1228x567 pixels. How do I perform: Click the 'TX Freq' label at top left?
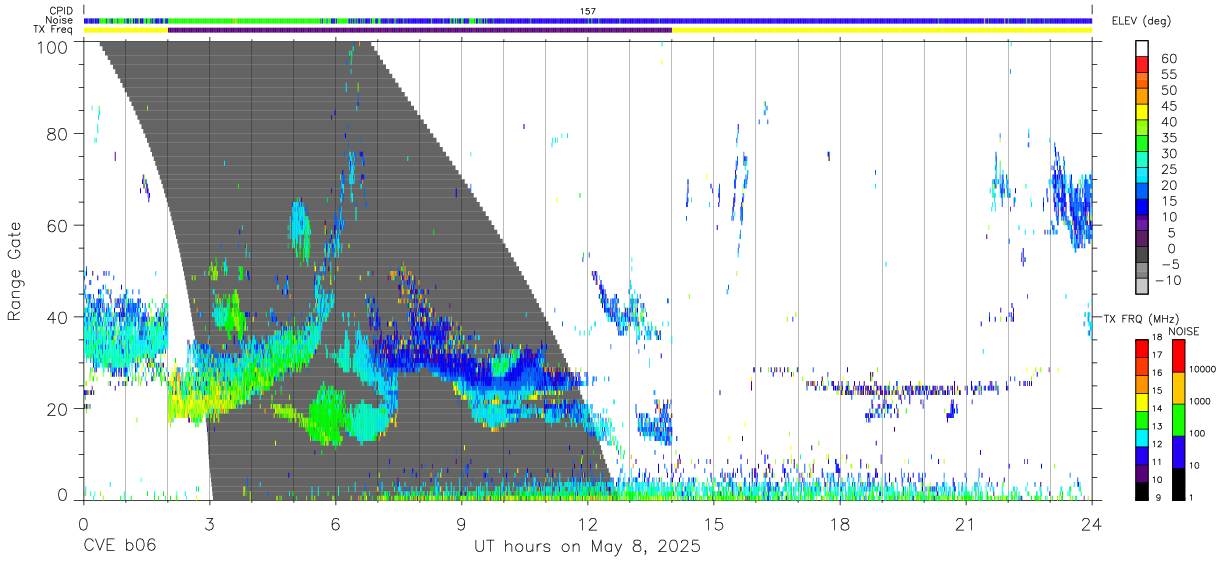[x=54, y=30]
